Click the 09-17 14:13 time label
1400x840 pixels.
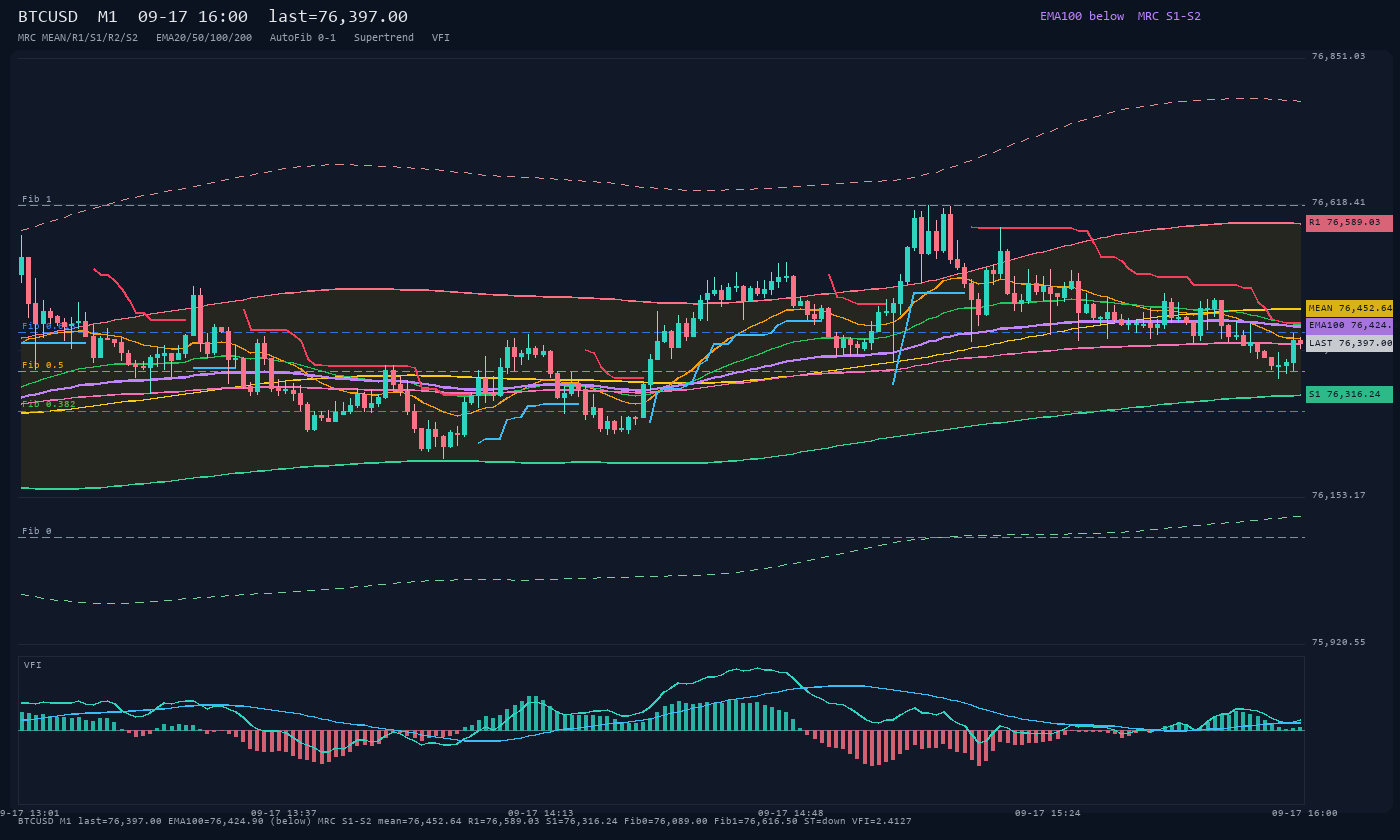coord(541,813)
